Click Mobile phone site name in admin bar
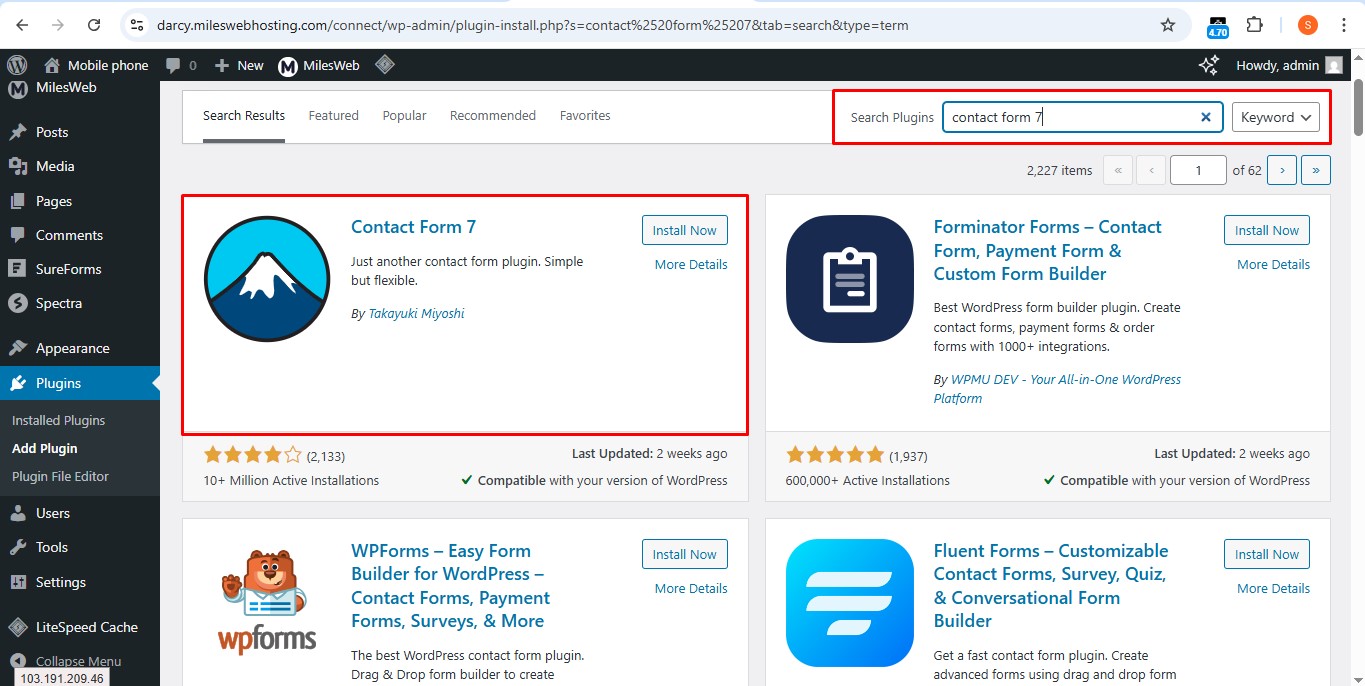Viewport: 1365px width, 686px height. (x=96, y=65)
